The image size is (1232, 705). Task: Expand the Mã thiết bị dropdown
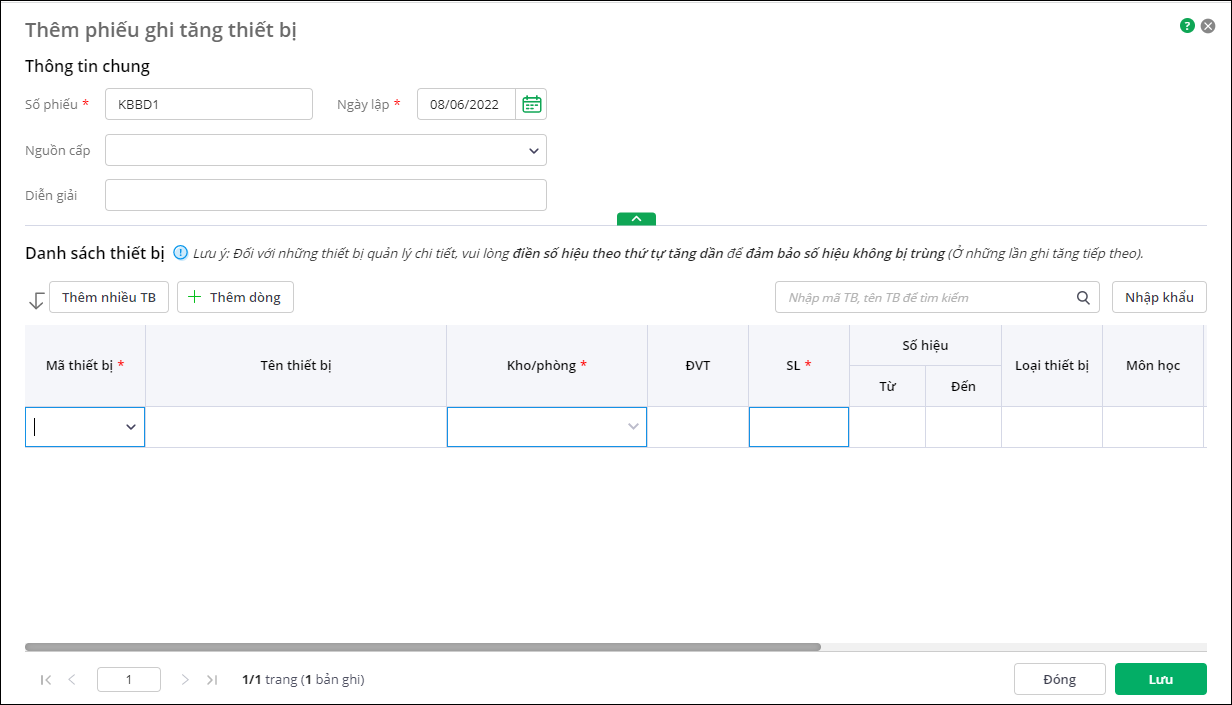coord(130,427)
